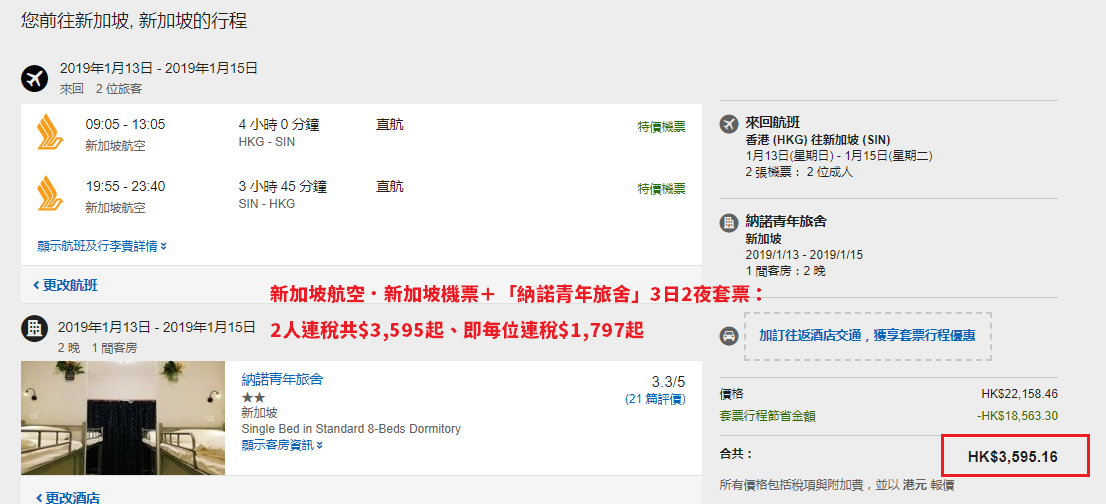Image resolution: width=1106 pixels, height=504 pixels.
Task: Click the 19:55 - 23:40 flight time
Action: click(x=126, y=187)
